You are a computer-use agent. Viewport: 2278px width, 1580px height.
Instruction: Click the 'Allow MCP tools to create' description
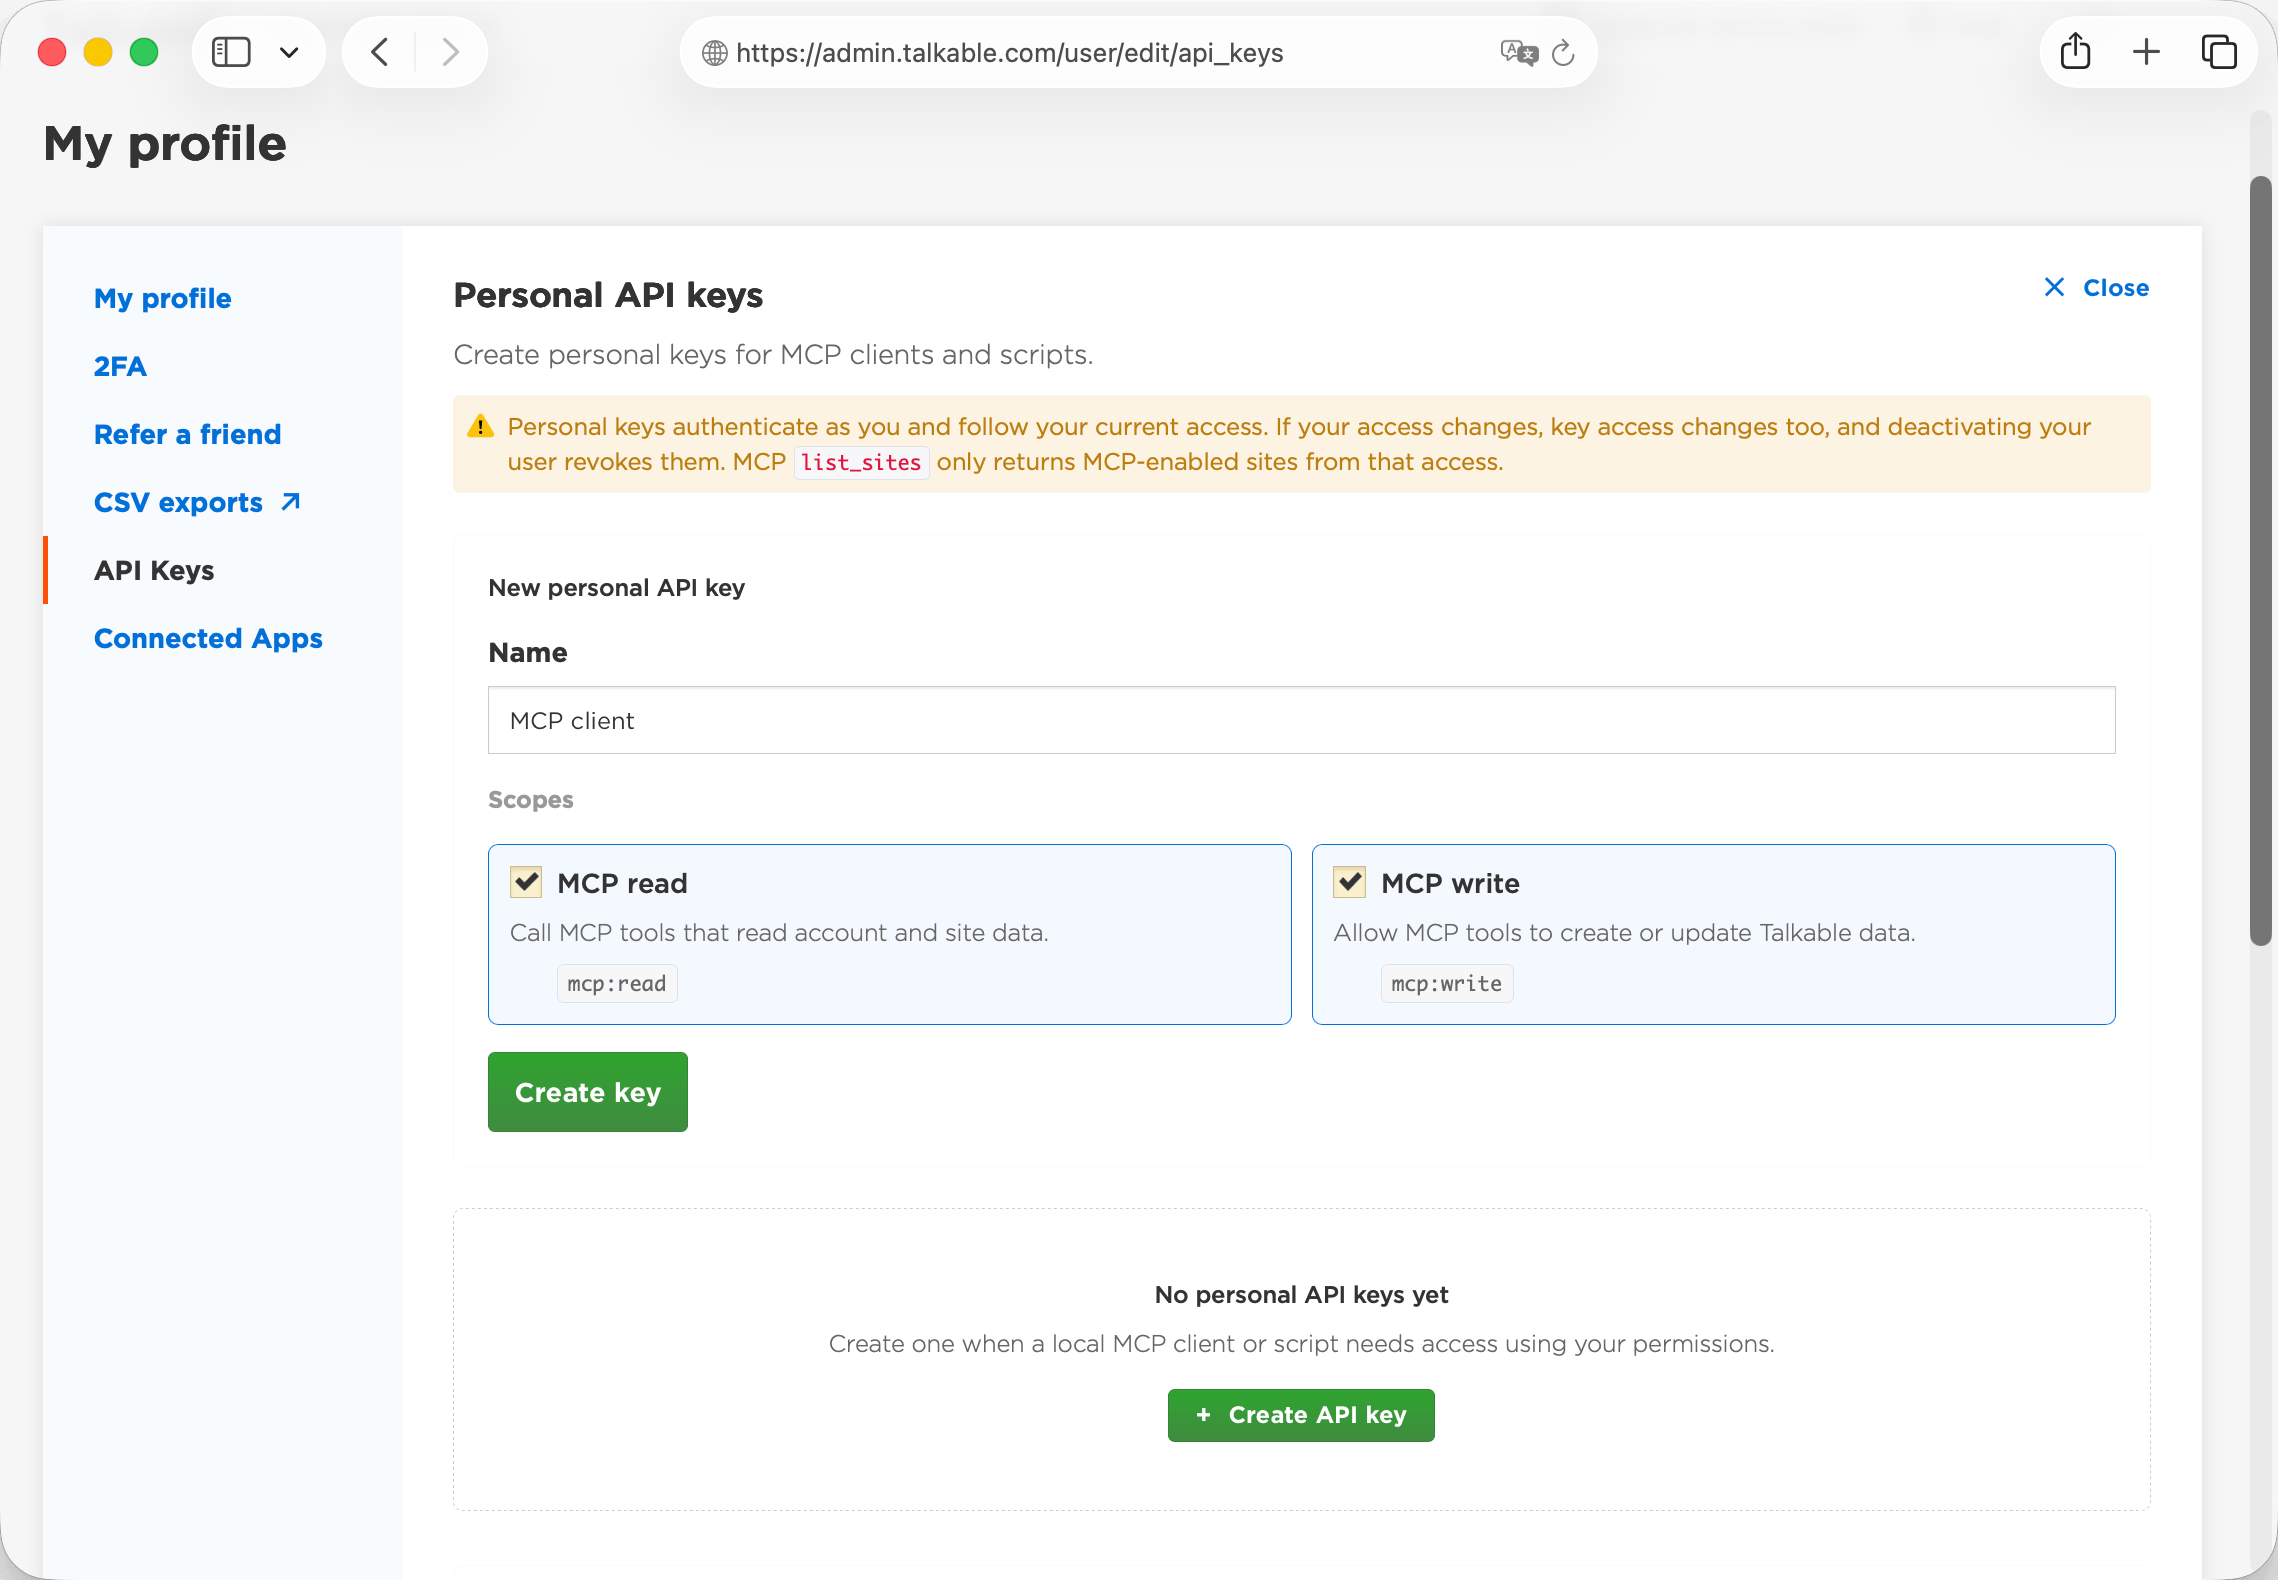coord(1625,933)
